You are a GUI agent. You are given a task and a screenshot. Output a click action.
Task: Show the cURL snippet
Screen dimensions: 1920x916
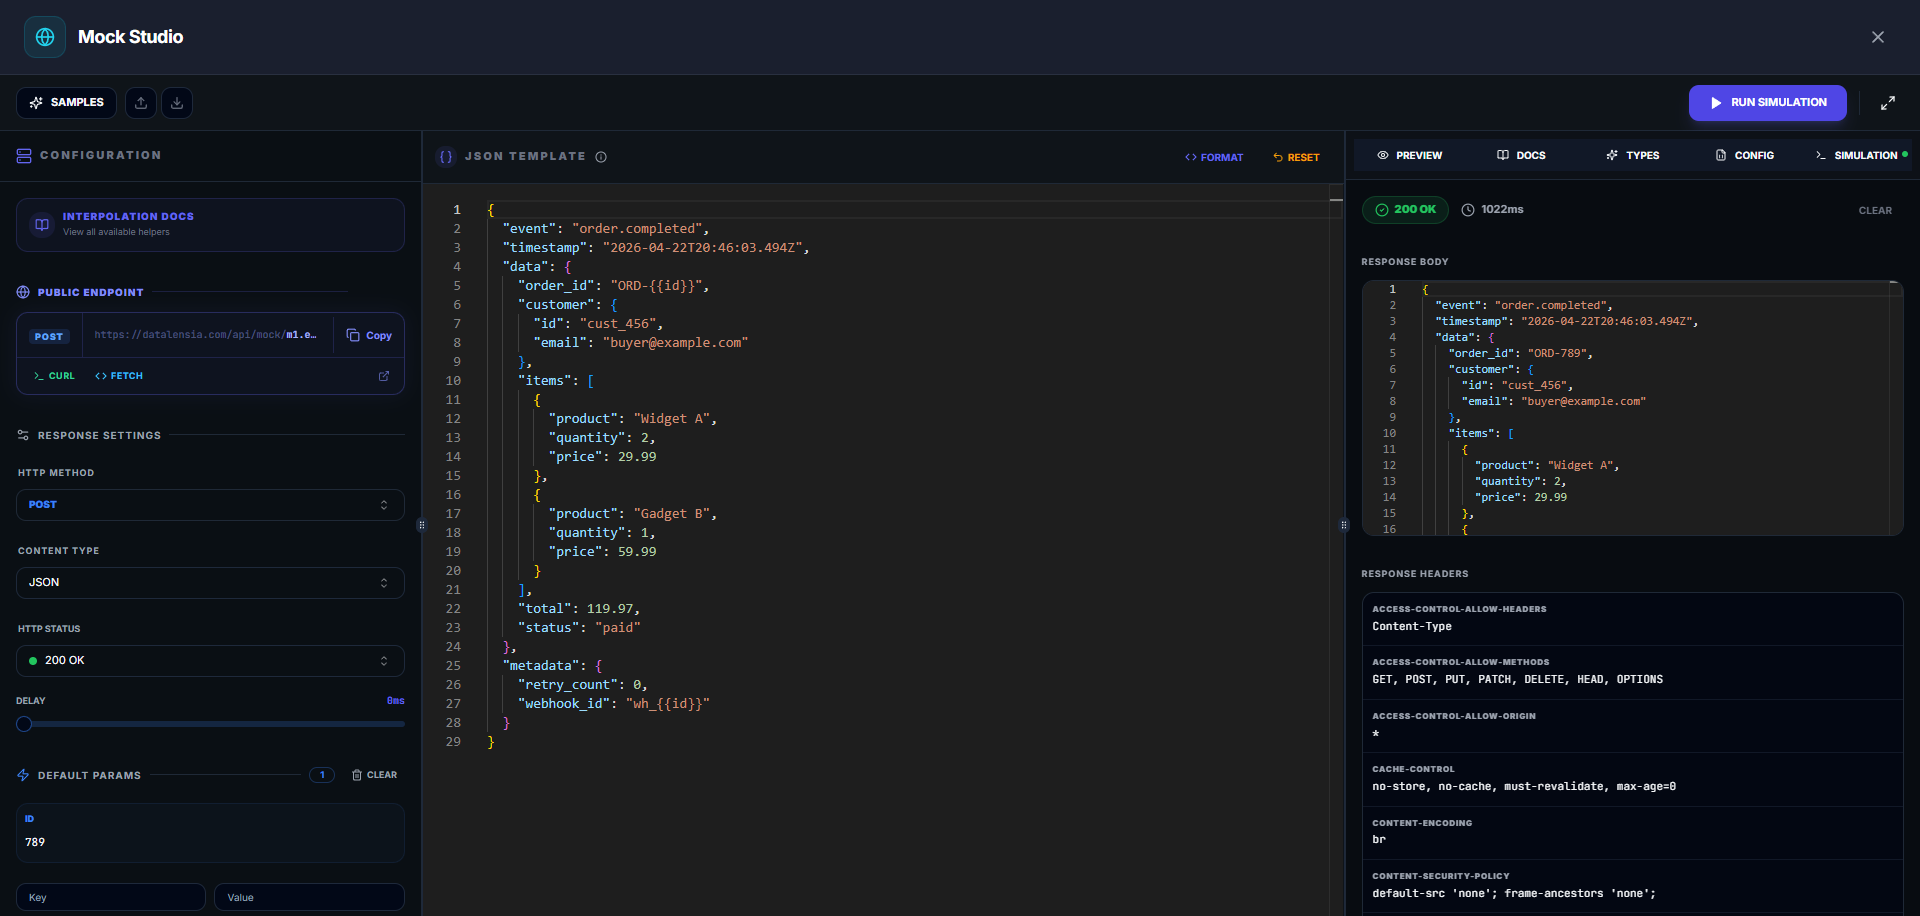click(54, 376)
